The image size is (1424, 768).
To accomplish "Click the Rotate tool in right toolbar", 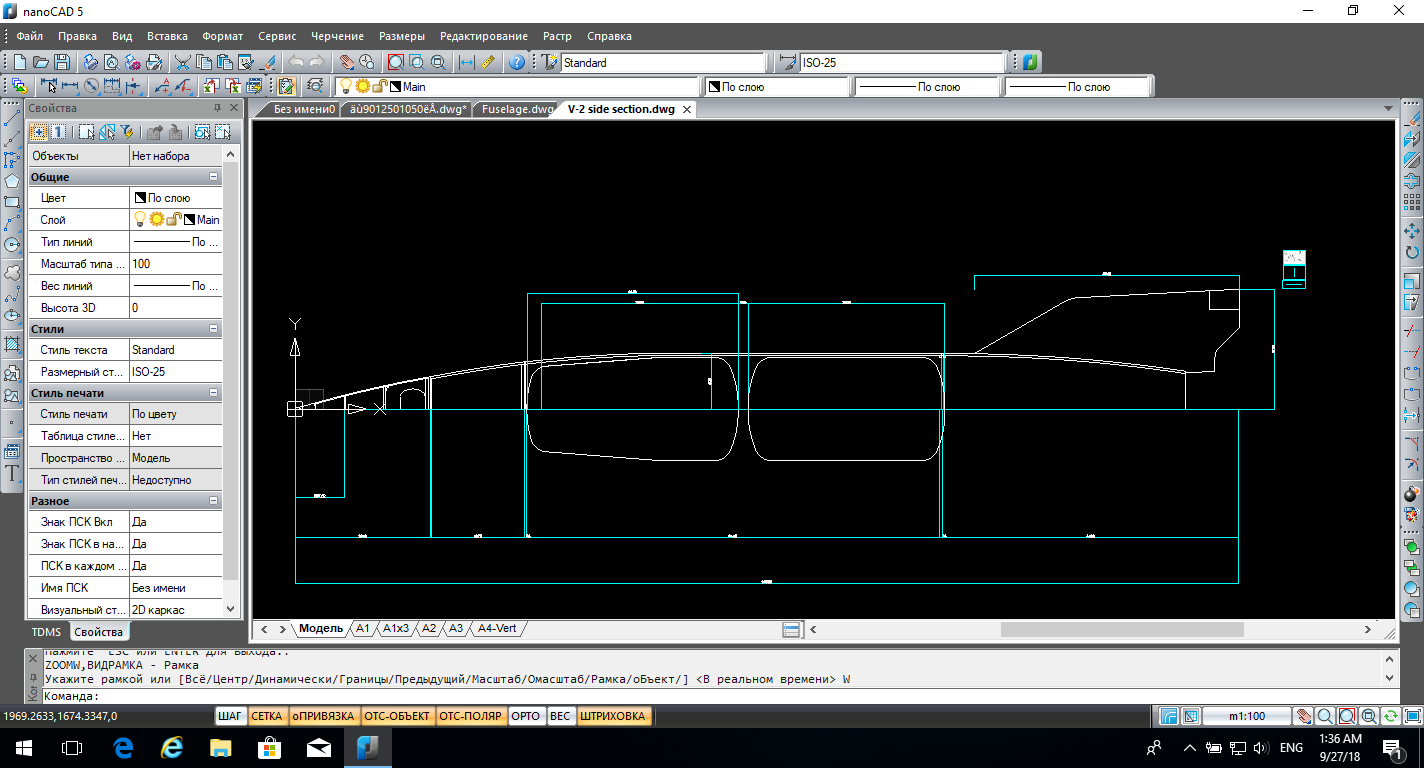I will [1412, 252].
